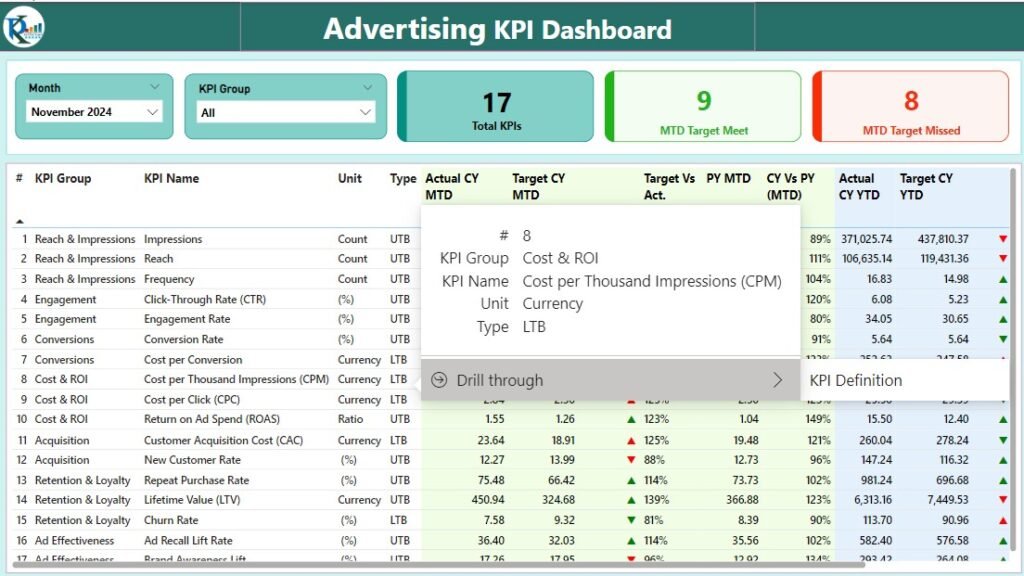Screen dimensions: 1024x576
Task: Click the 9 MTD Target Meet card
Action: [703, 105]
